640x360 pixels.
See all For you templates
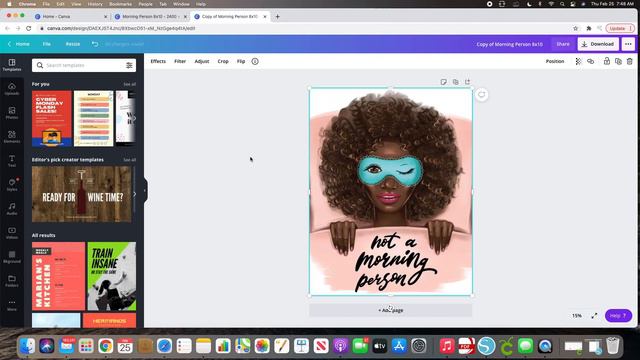[129, 84]
